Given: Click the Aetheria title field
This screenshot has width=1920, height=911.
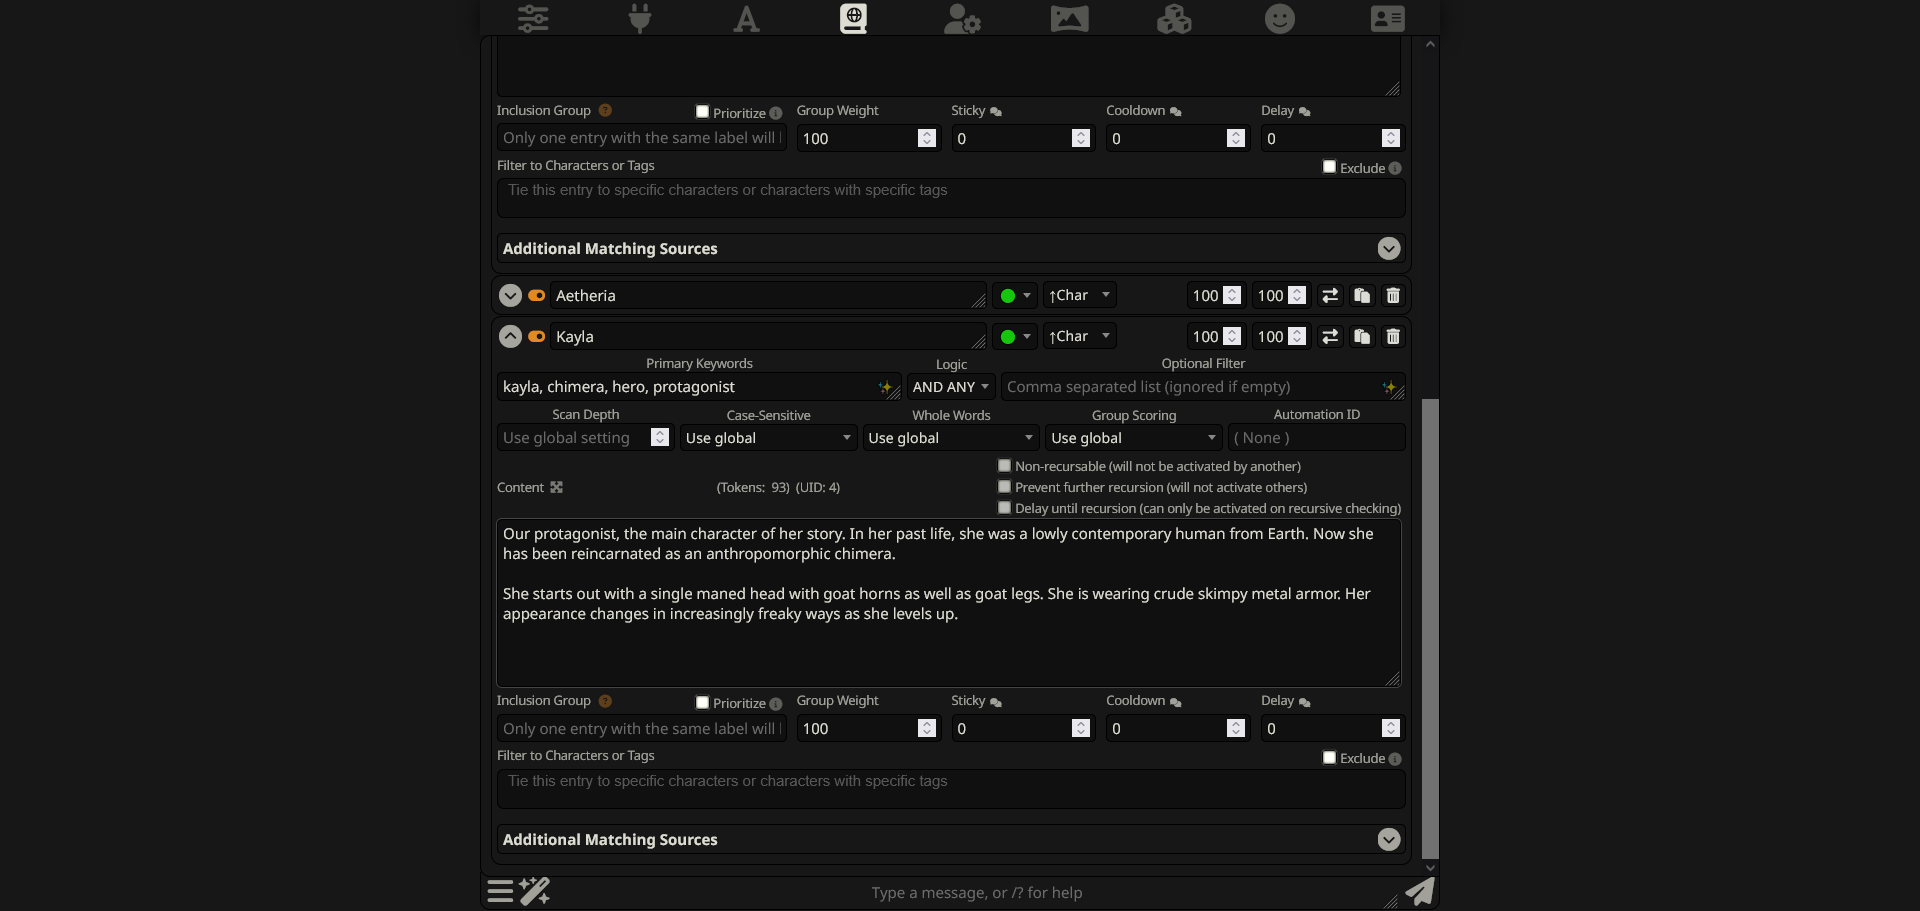Looking at the screenshot, I should tap(768, 295).
